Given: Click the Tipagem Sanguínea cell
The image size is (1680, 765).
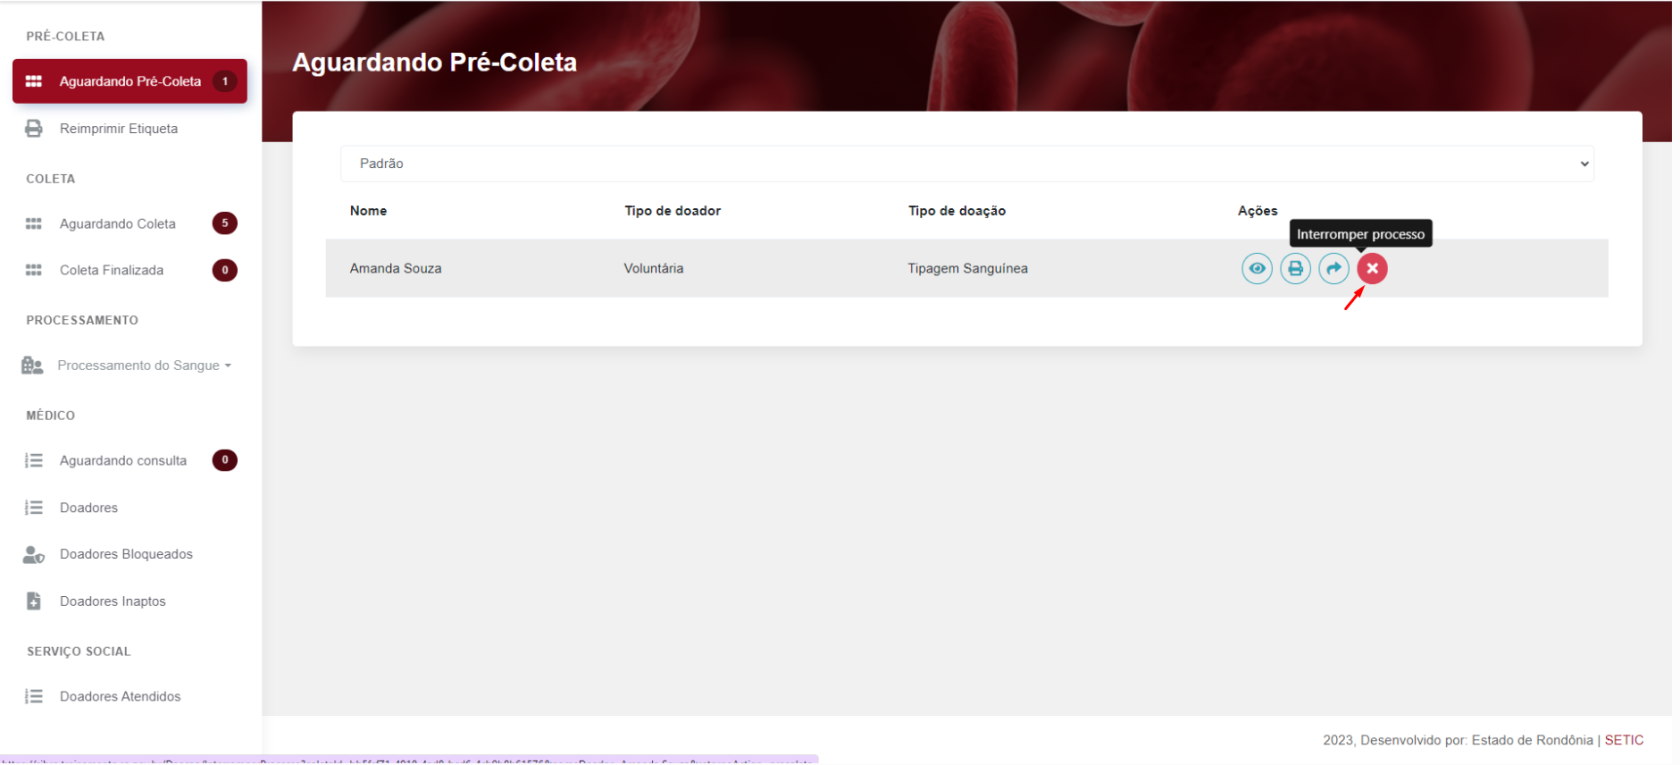Looking at the screenshot, I should tap(967, 268).
